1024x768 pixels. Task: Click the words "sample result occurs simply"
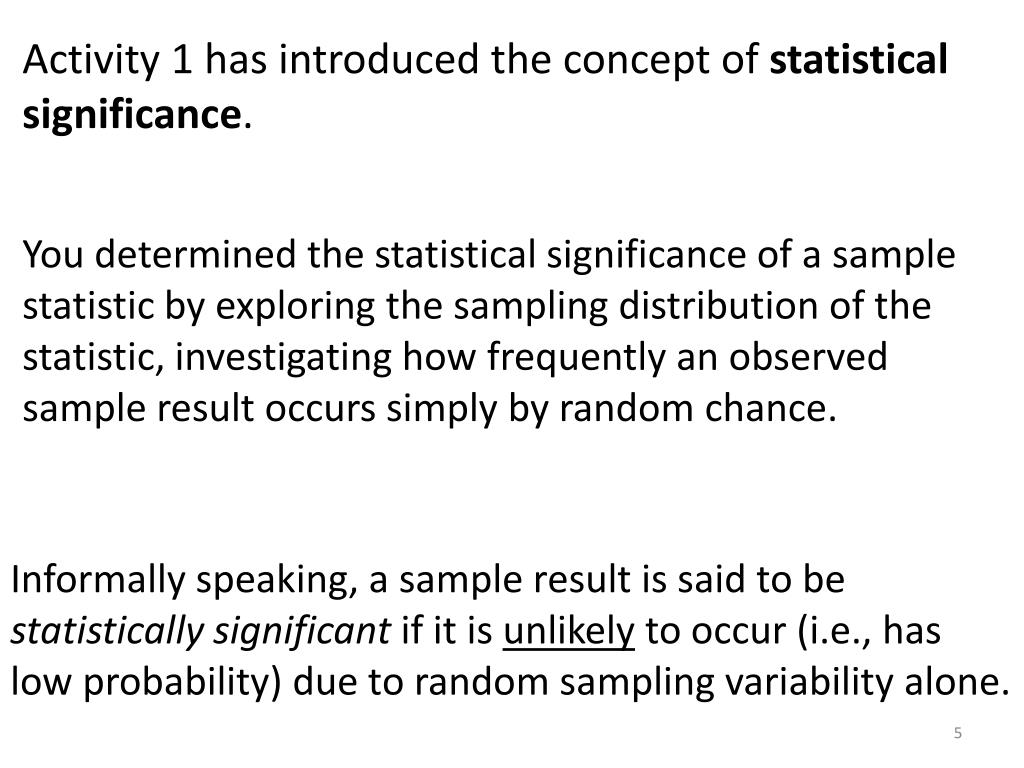pyautogui.click(x=260, y=410)
